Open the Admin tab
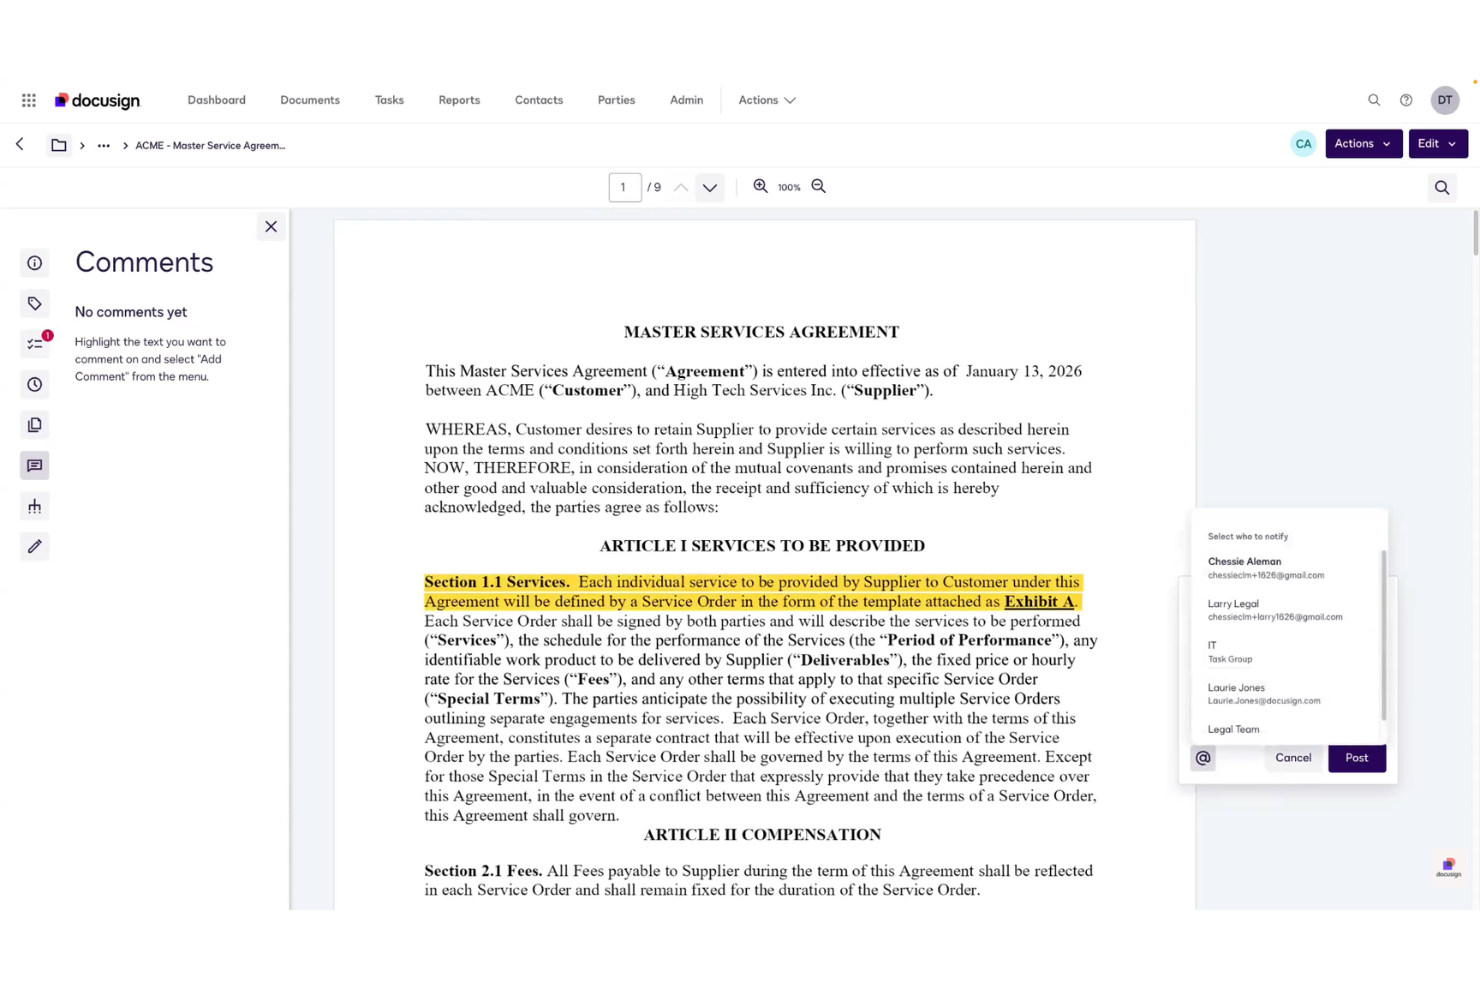Viewport: 1480px width, 987px height. tap(686, 100)
